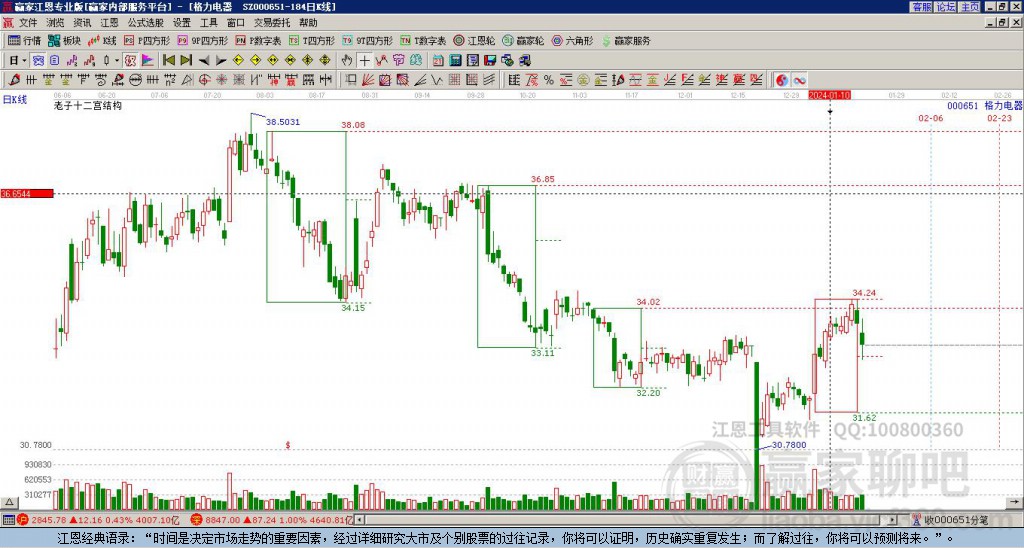Open the 板块 sector view
Viewport: 1024px width, 548px height.
[65, 40]
